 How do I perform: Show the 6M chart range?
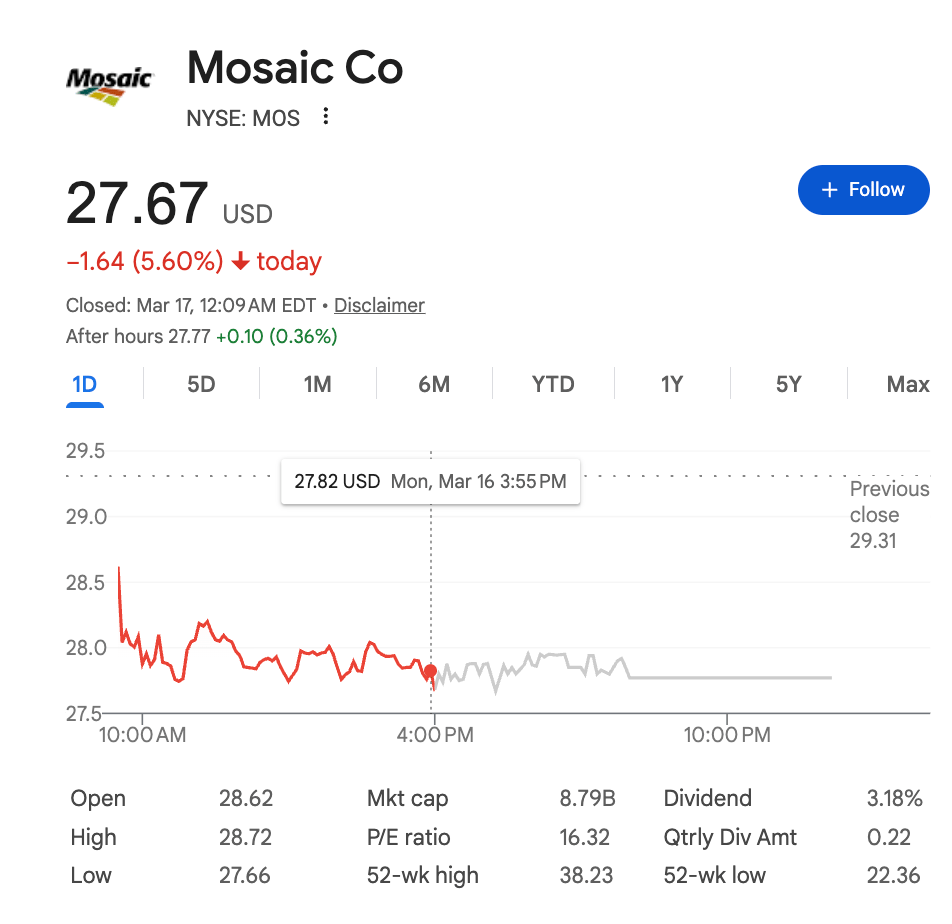tap(434, 384)
